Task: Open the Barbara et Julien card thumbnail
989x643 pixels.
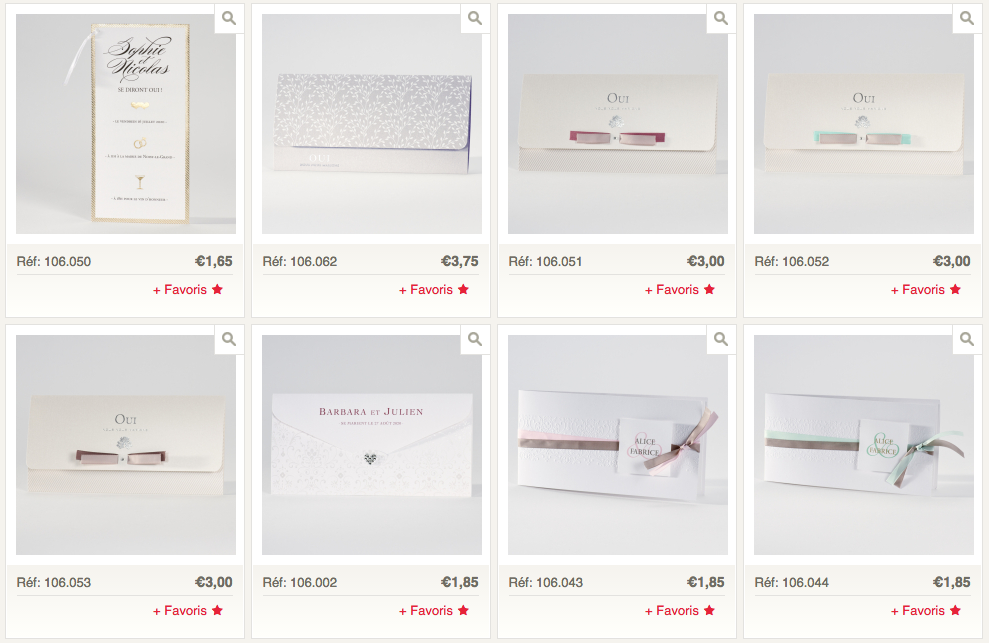Action: [x=372, y=445]
